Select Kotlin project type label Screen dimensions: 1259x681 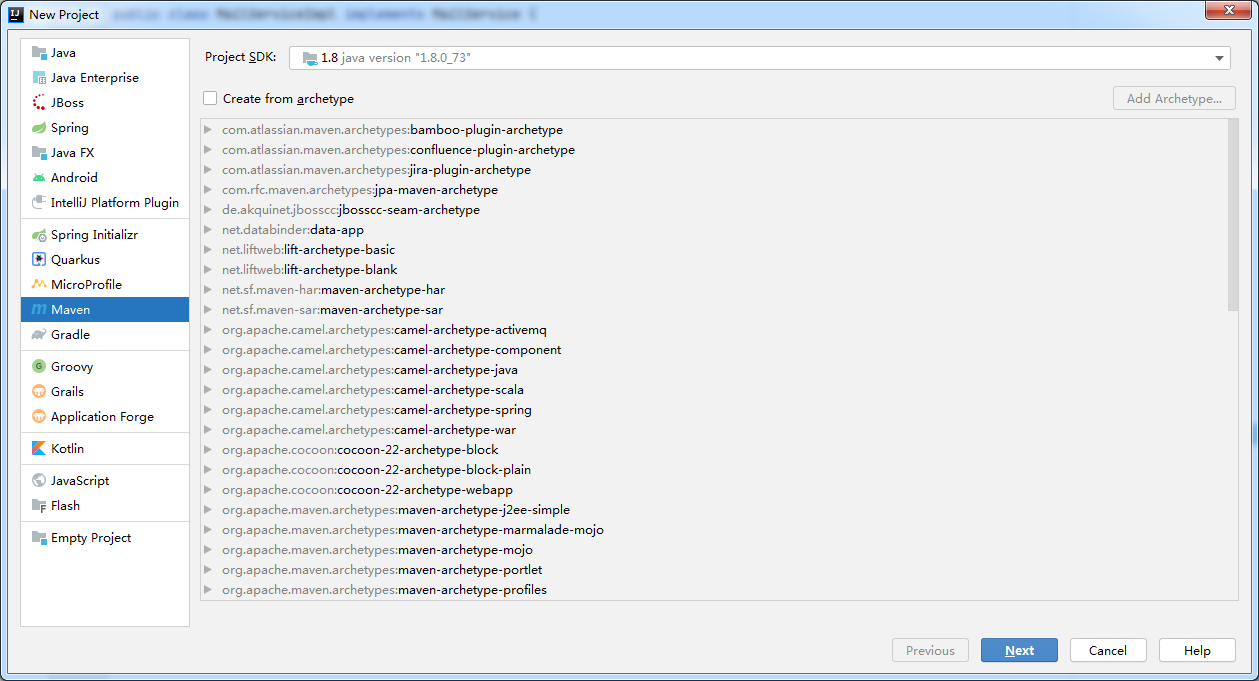67,449
